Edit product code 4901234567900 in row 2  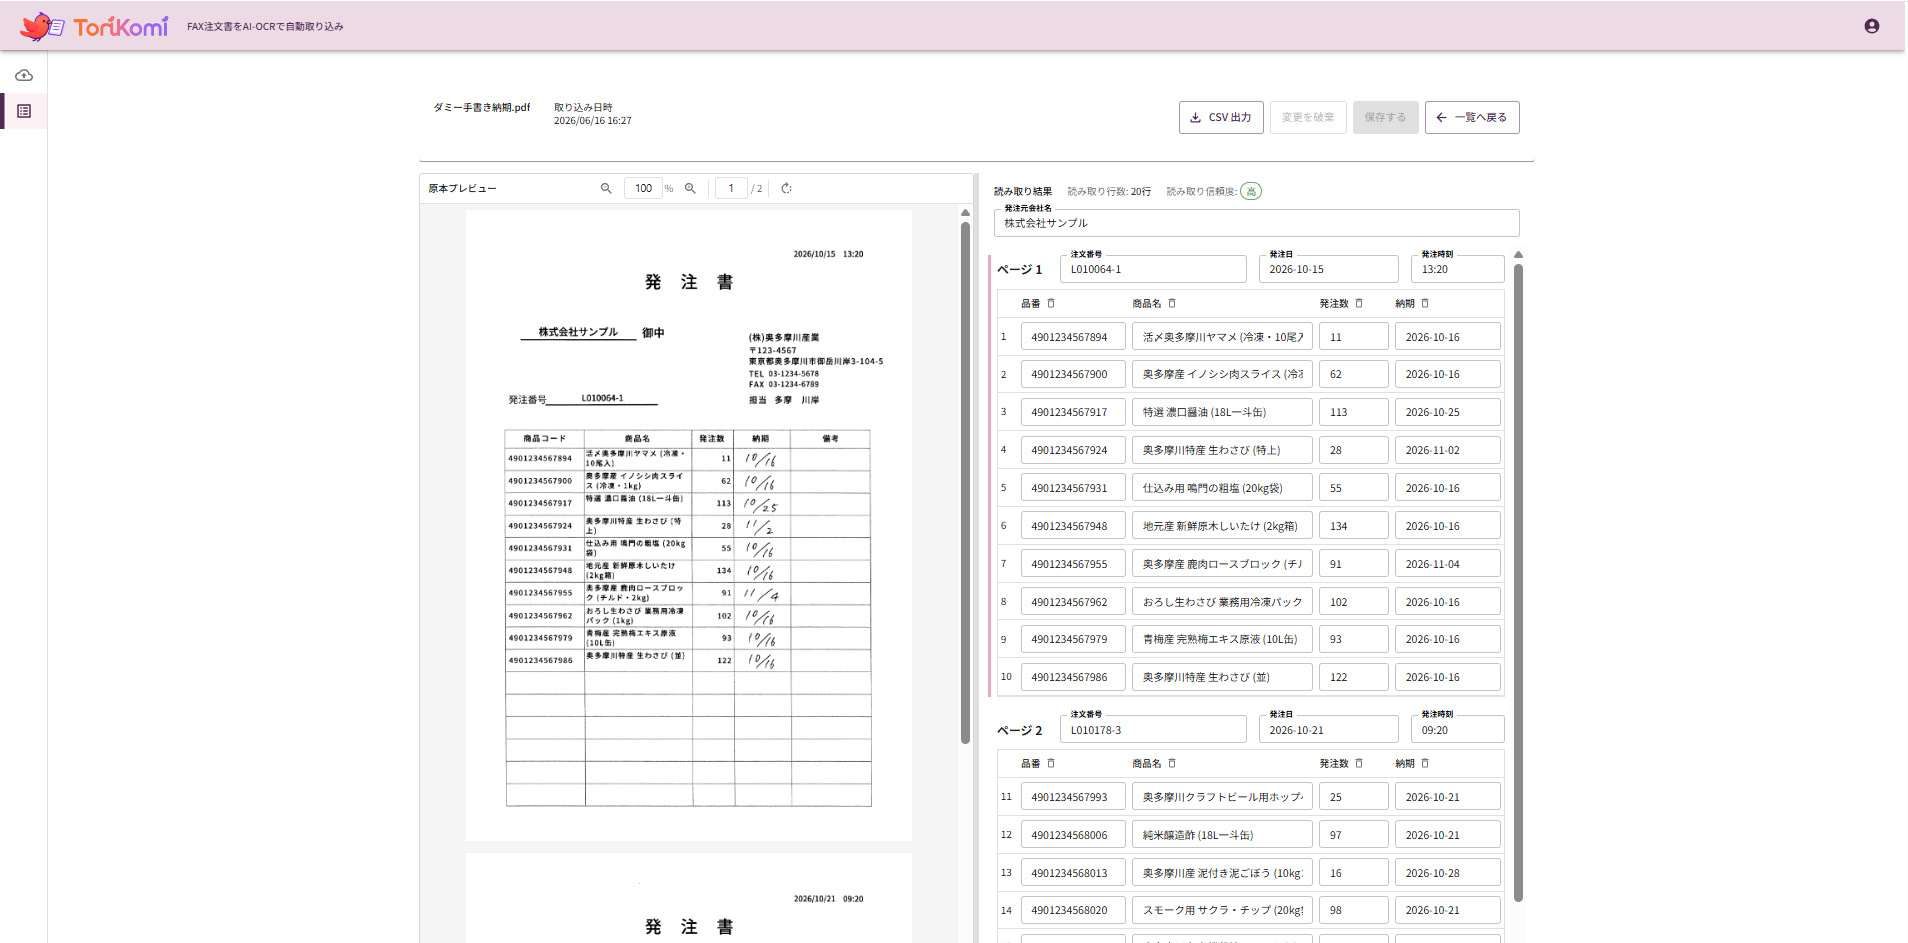pyautogui.click(x=1073, y=374)
